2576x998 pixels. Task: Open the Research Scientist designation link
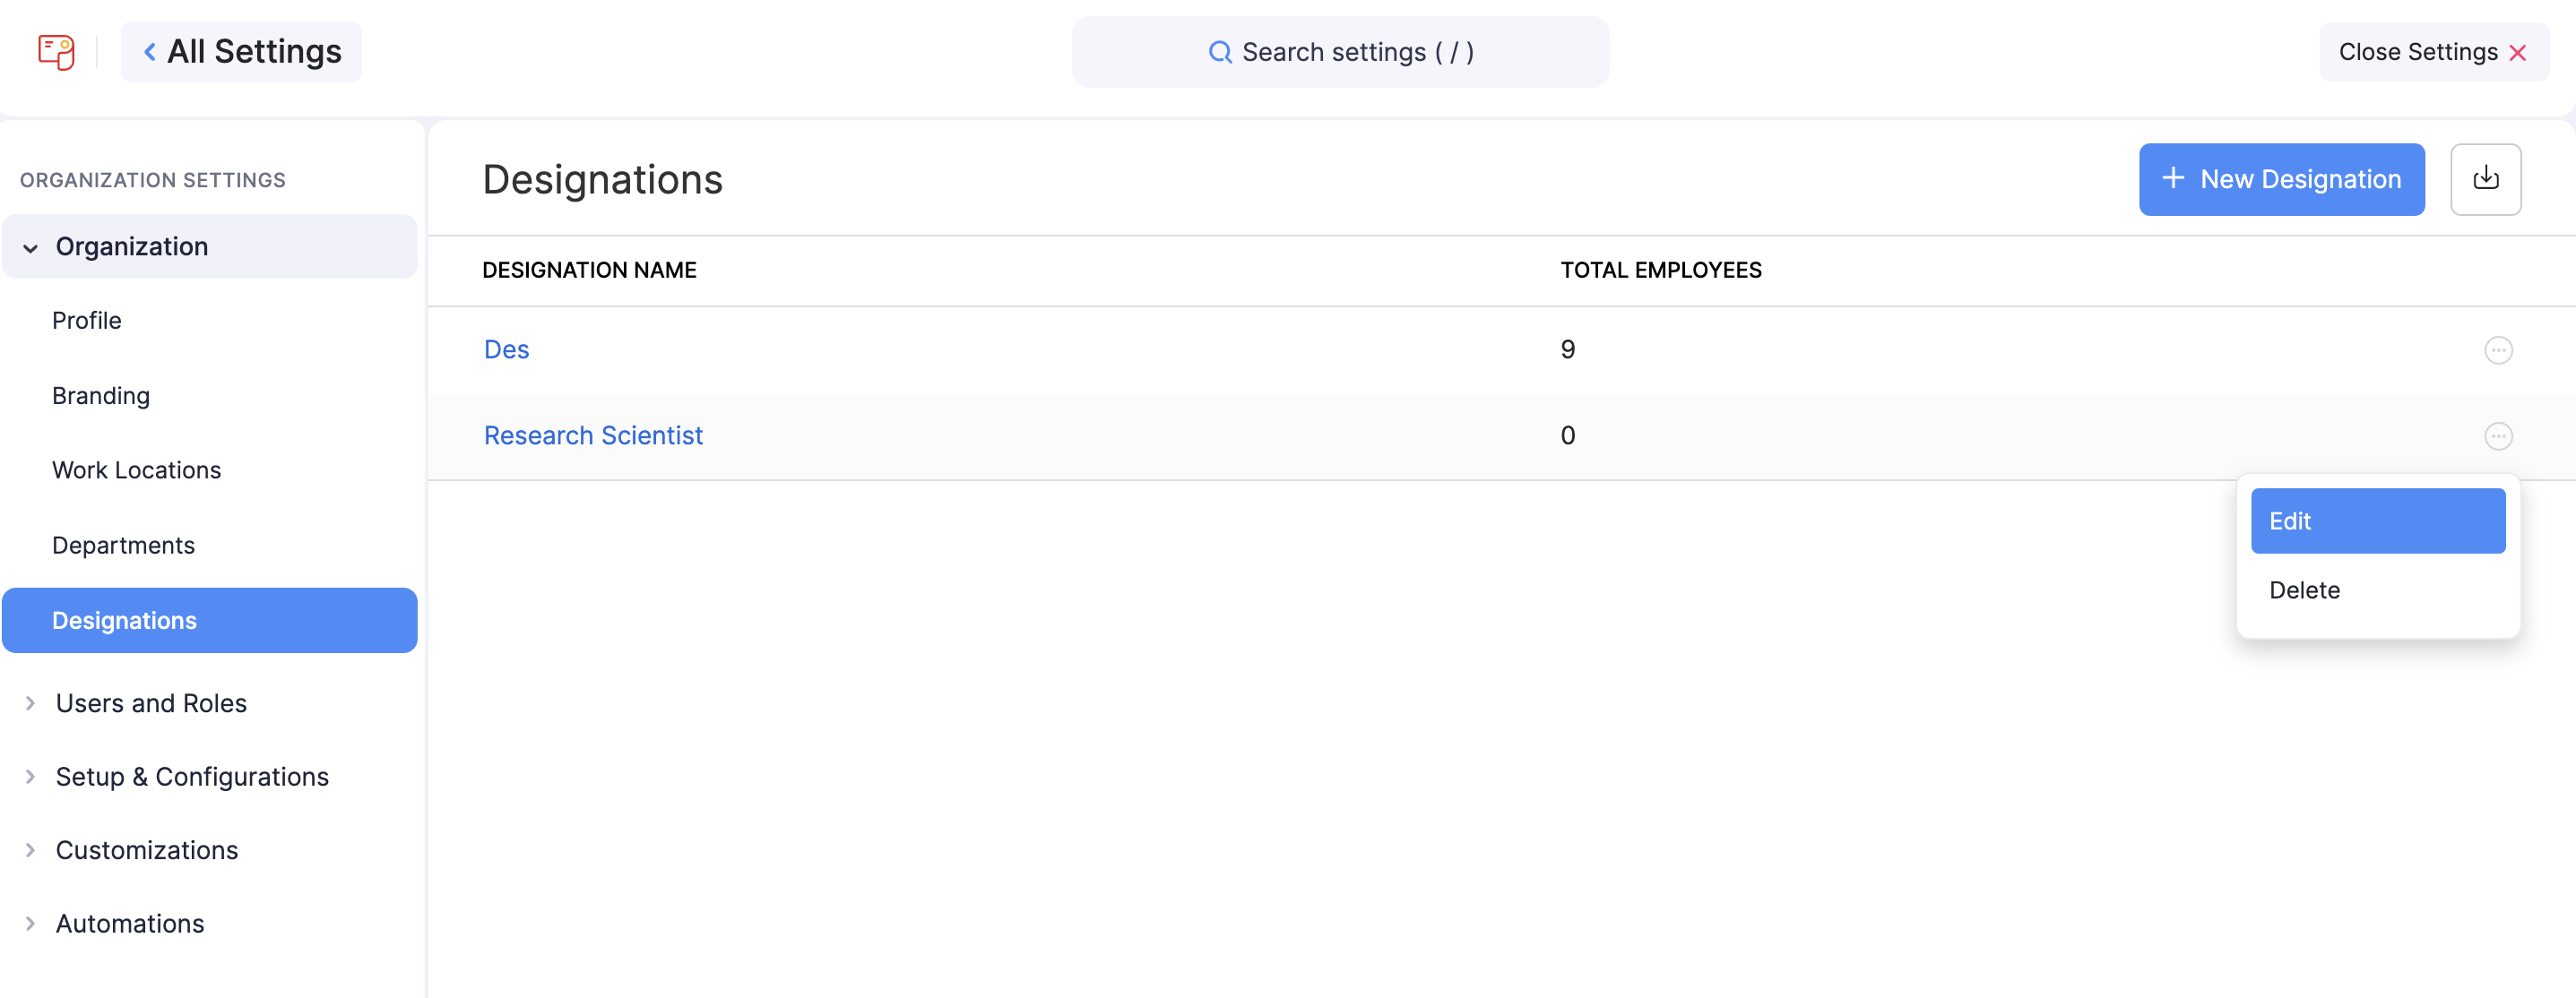coord(593,436)
